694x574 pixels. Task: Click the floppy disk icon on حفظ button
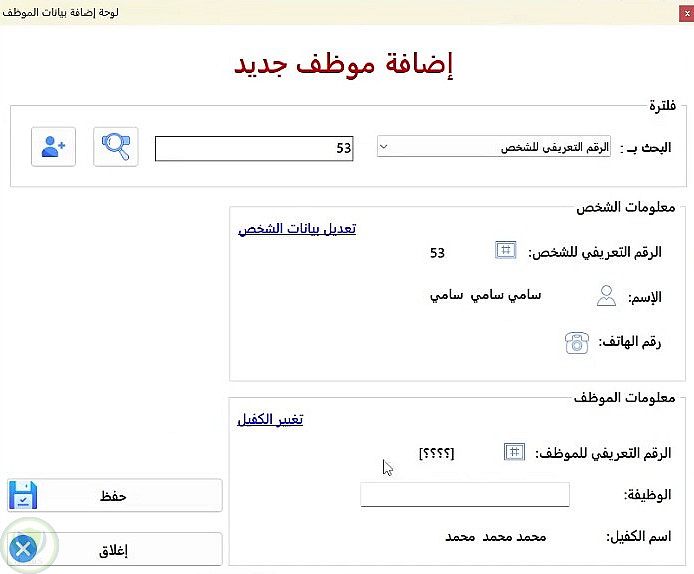pos(23,495)
